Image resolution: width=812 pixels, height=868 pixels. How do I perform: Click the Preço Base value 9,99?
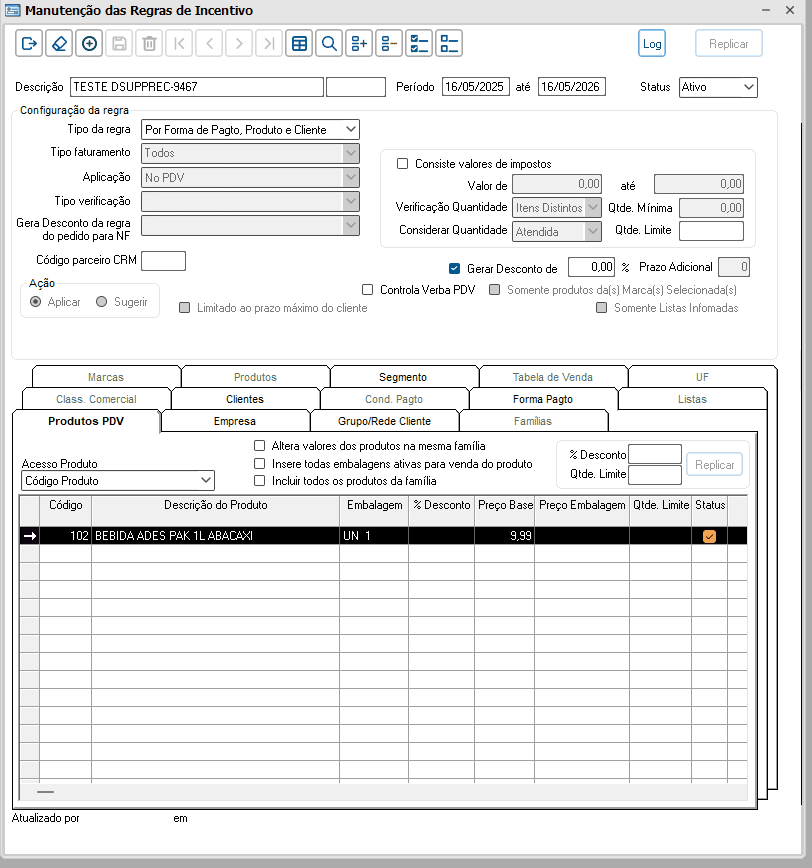point(521,535)
